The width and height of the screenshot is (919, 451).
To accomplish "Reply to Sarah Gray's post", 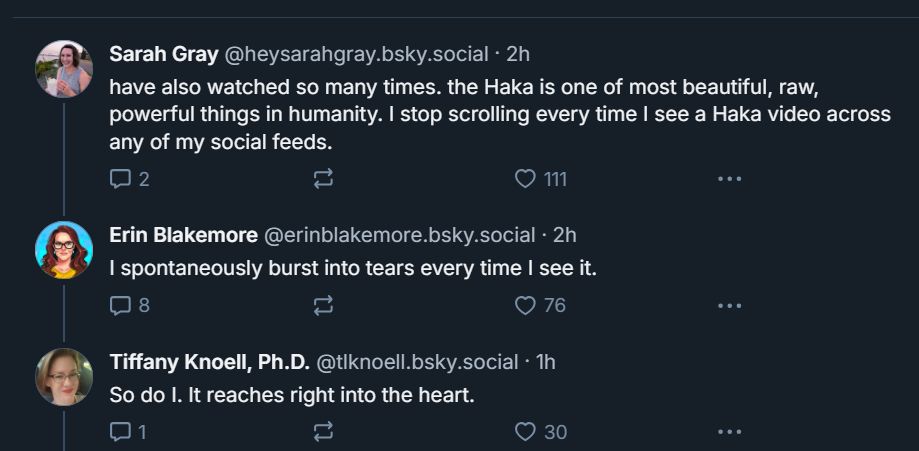I will tap(121, 179).
